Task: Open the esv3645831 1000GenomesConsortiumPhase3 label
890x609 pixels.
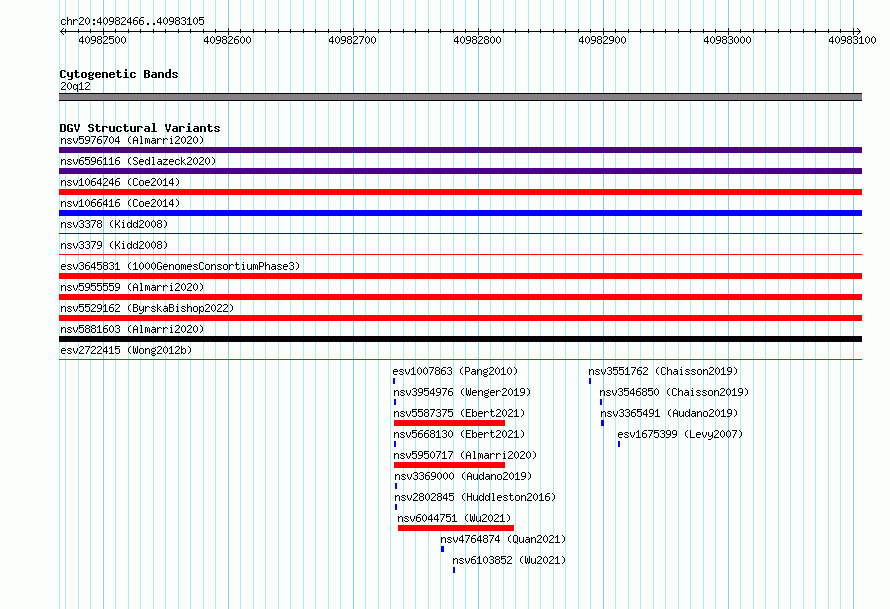Action: [x=180, y=266]
